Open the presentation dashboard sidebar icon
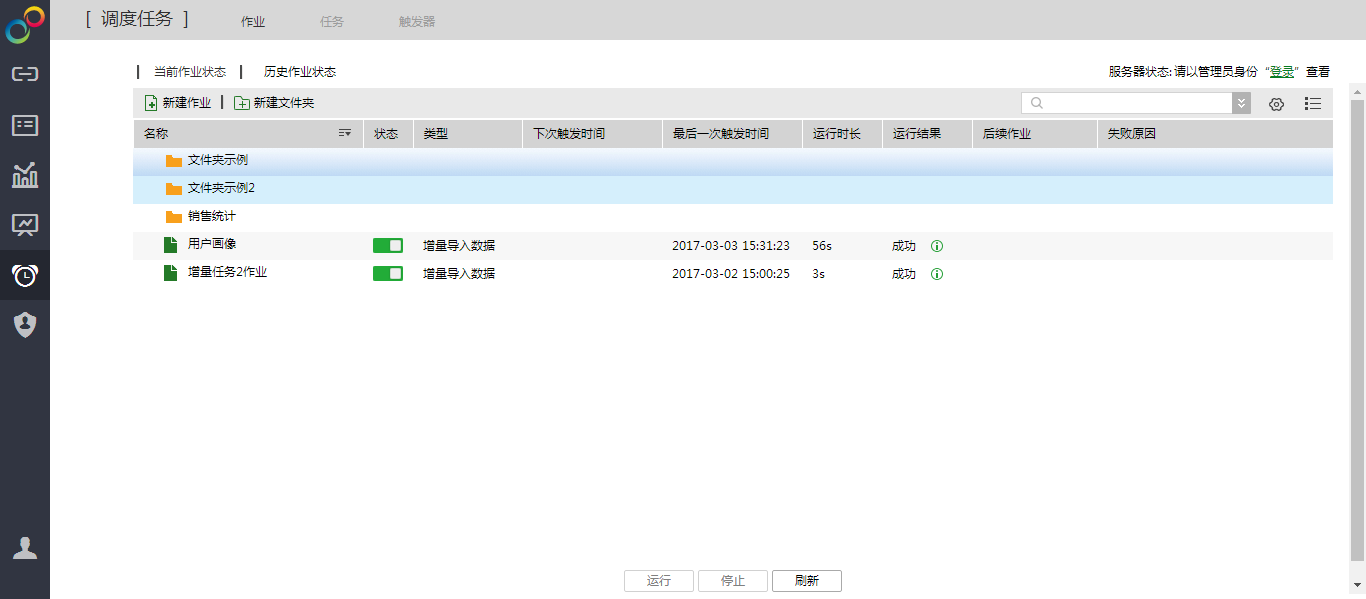Screen dimensions: 1366x599 click(25, 225)
